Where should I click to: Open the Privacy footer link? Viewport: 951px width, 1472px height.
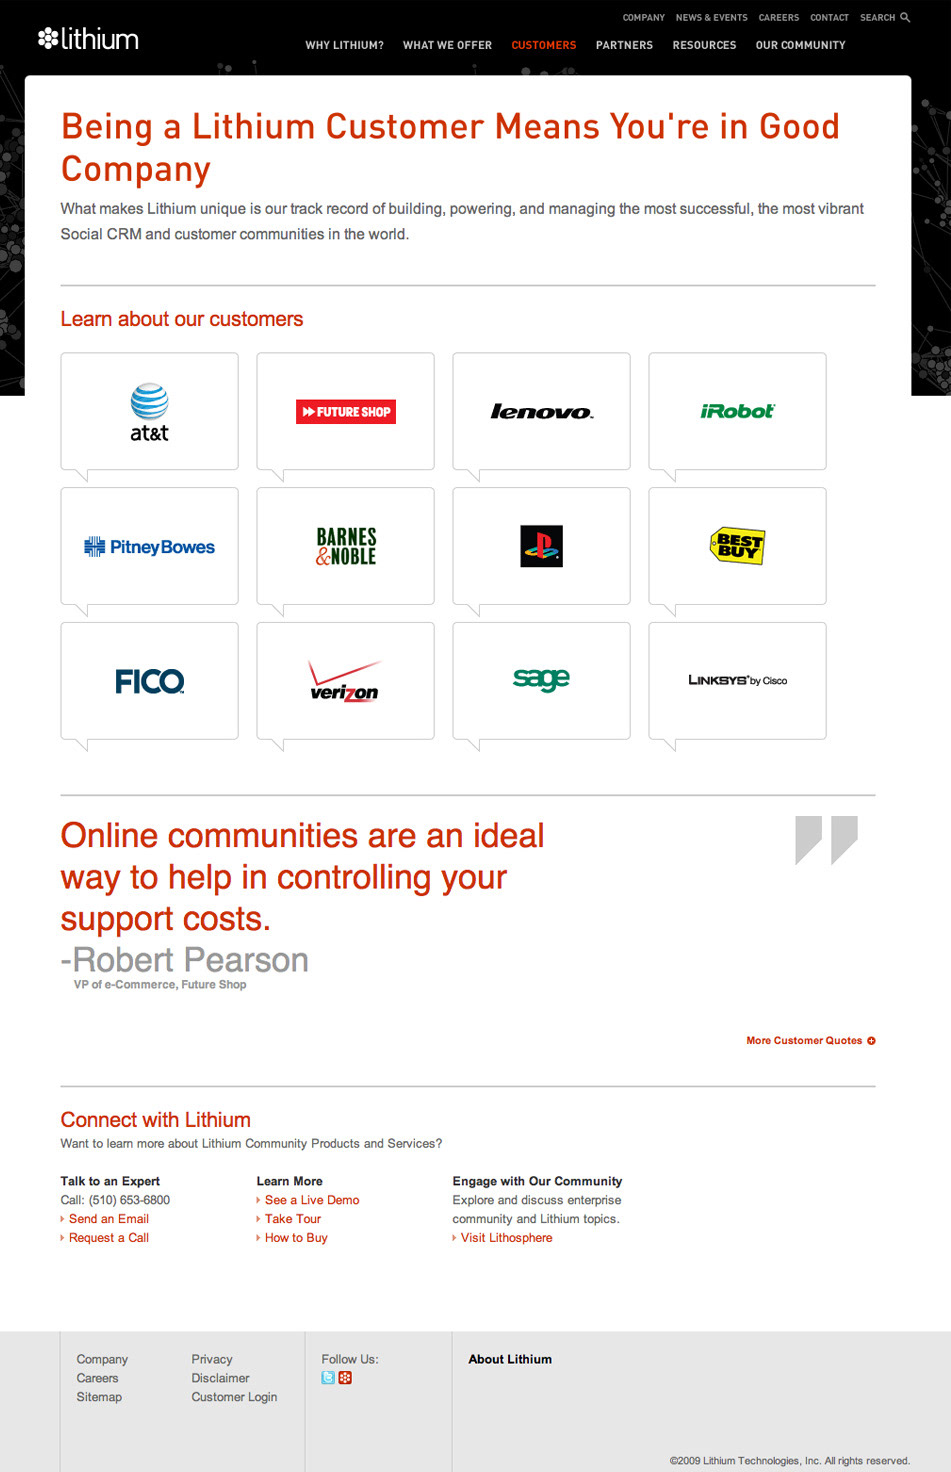click(212, 1359)
